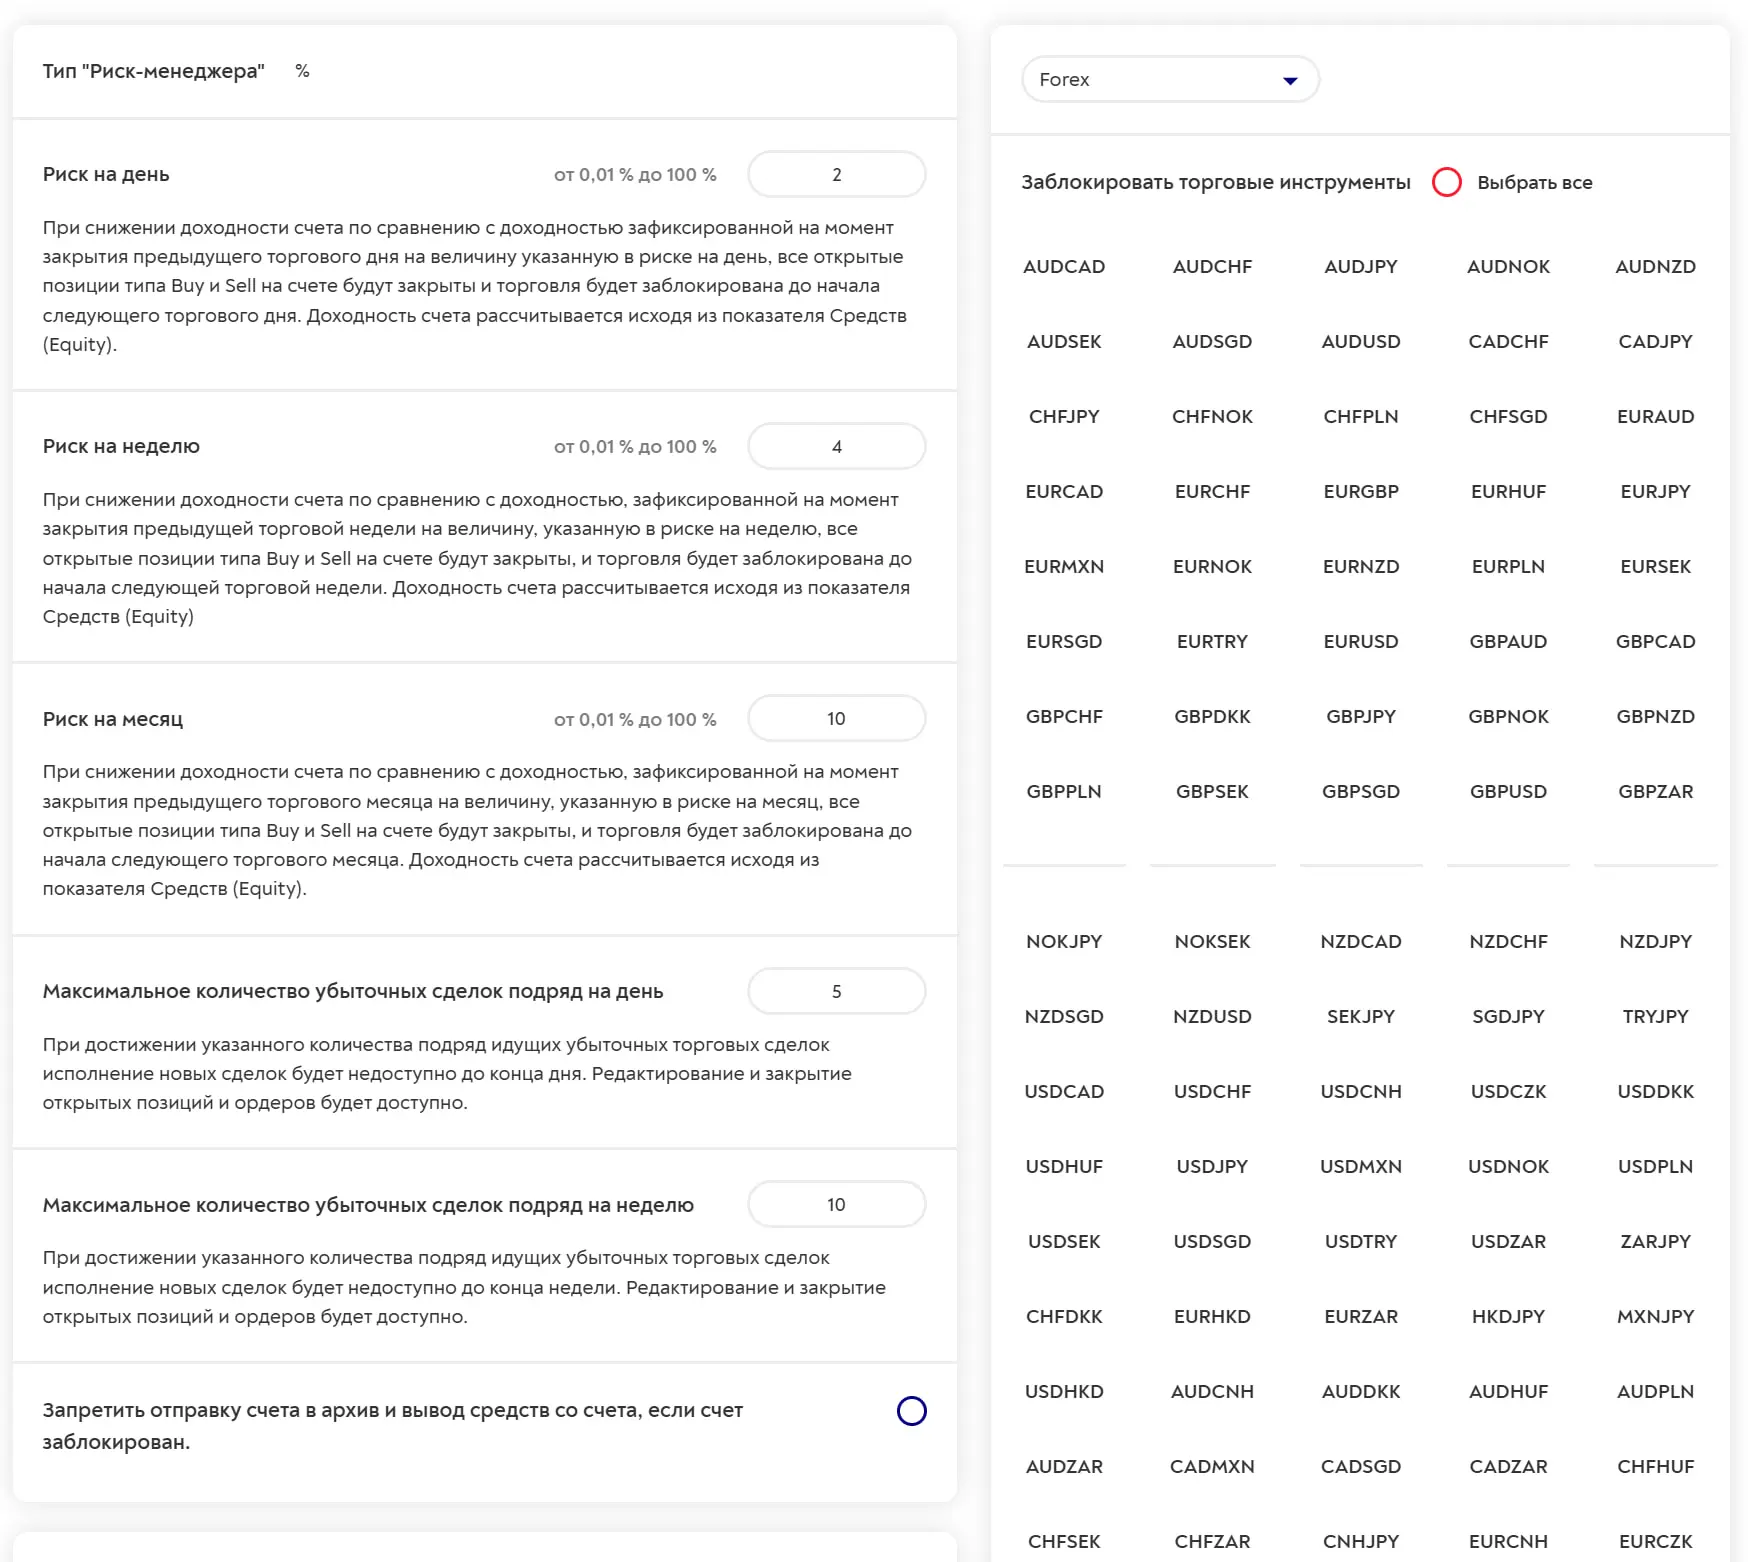
Task: Select the GBPCHF instrument
Action: [x=1064, y=716]
